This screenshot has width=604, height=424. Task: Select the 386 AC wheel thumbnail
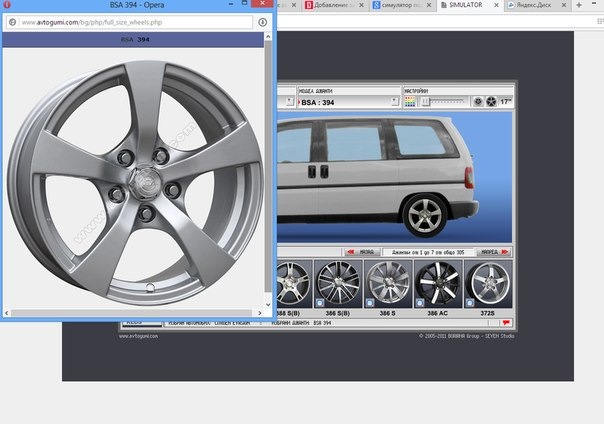point(438,285)
